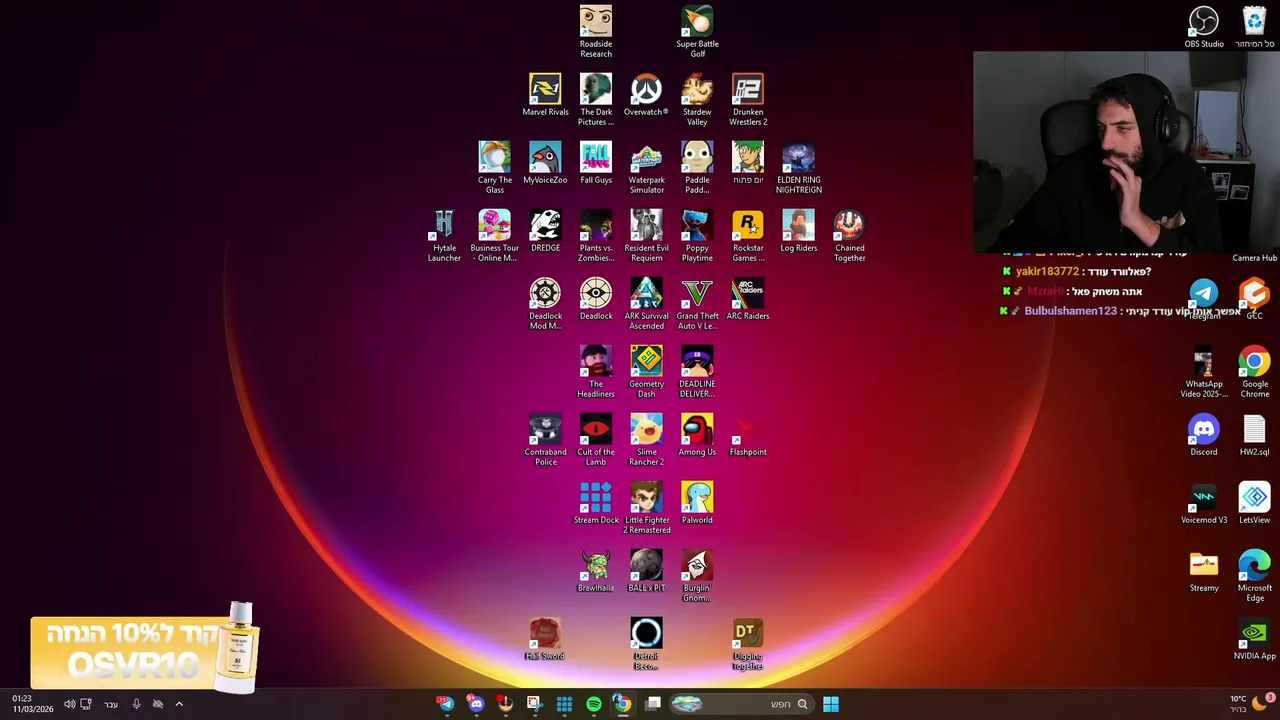Open the volume control tray icon

click(x=69, y=704)
